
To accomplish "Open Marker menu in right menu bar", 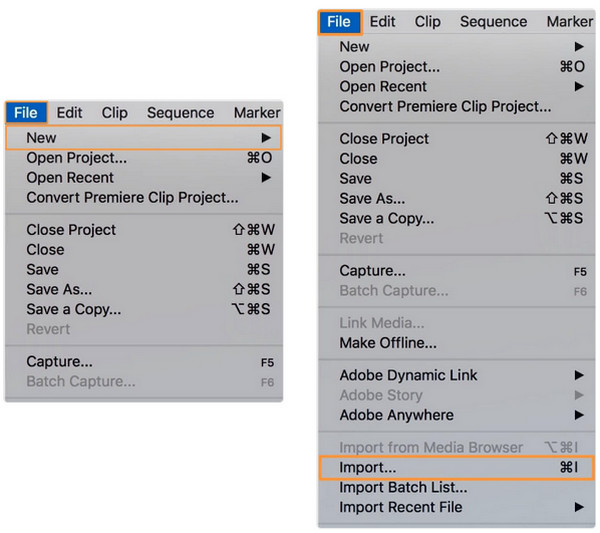I will [x=569, y=22].
